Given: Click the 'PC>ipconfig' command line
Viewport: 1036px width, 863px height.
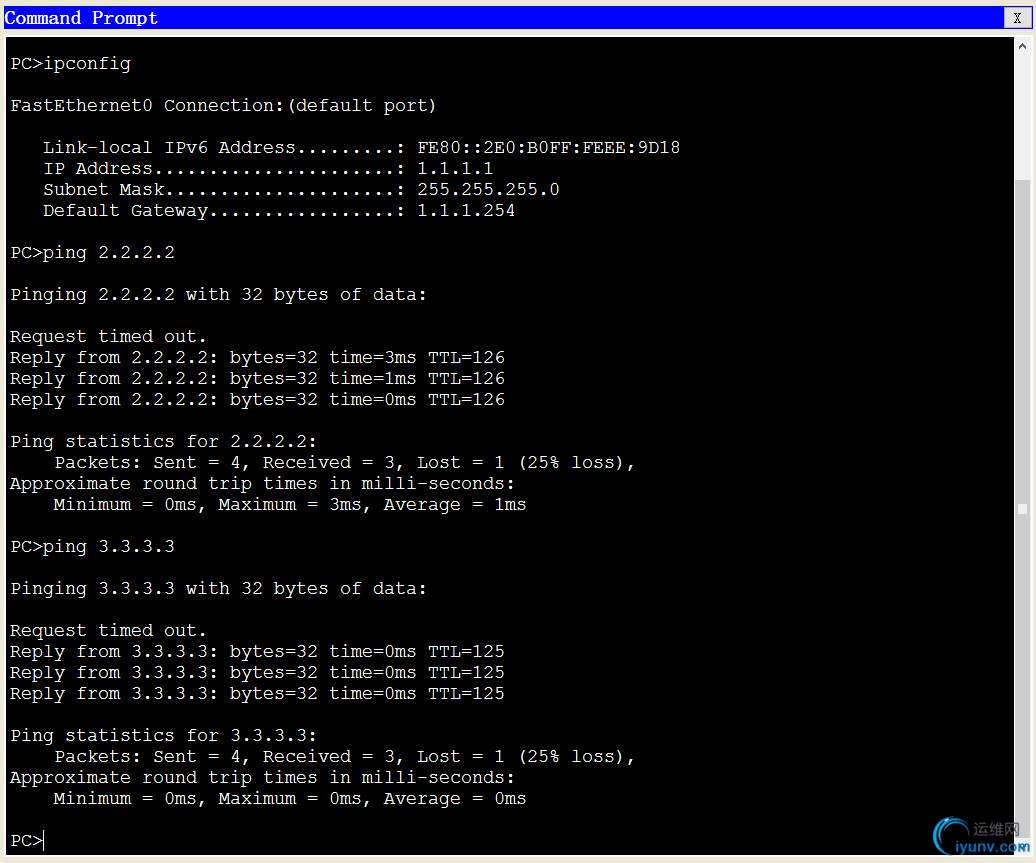Looking at the screenshot, I should [71, 64].
